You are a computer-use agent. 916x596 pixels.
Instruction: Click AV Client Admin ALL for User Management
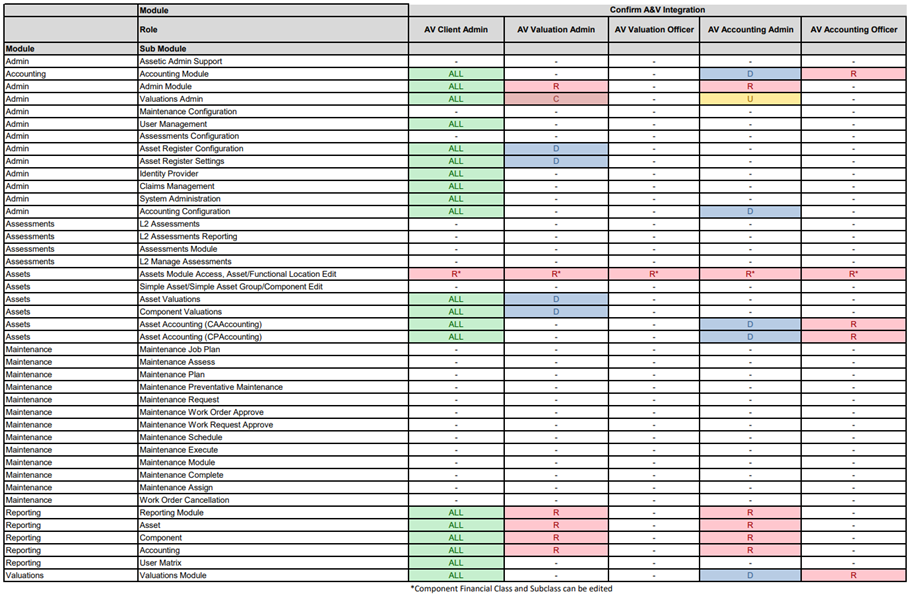(456, 124)
